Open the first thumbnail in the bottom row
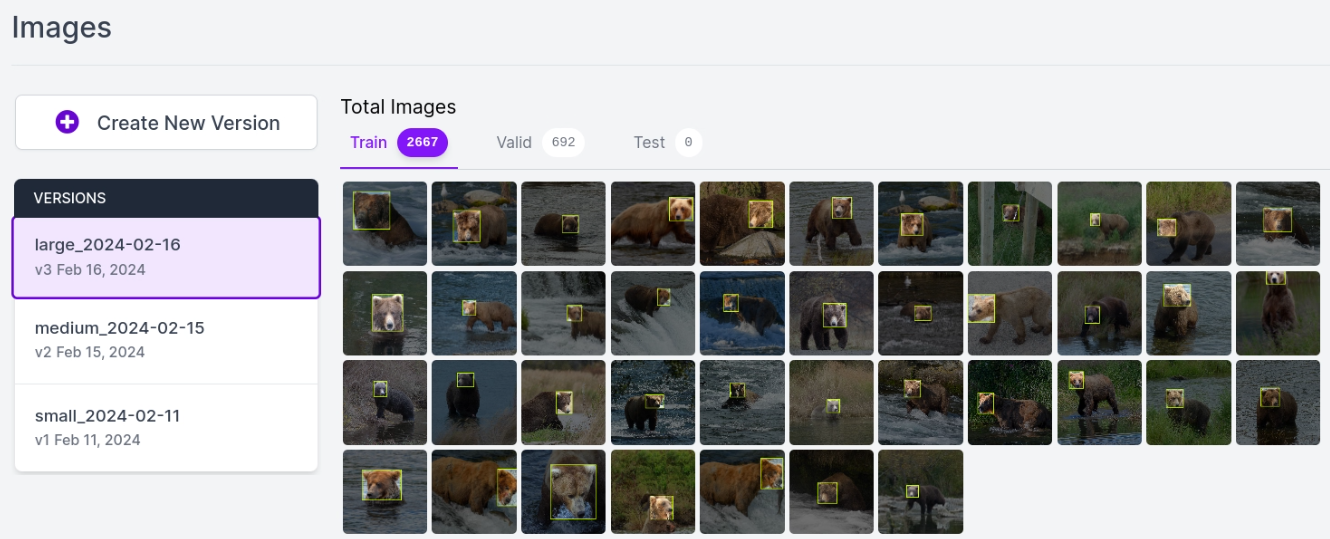This screenshot has height=539, width=1330. [x=385, y=492]
